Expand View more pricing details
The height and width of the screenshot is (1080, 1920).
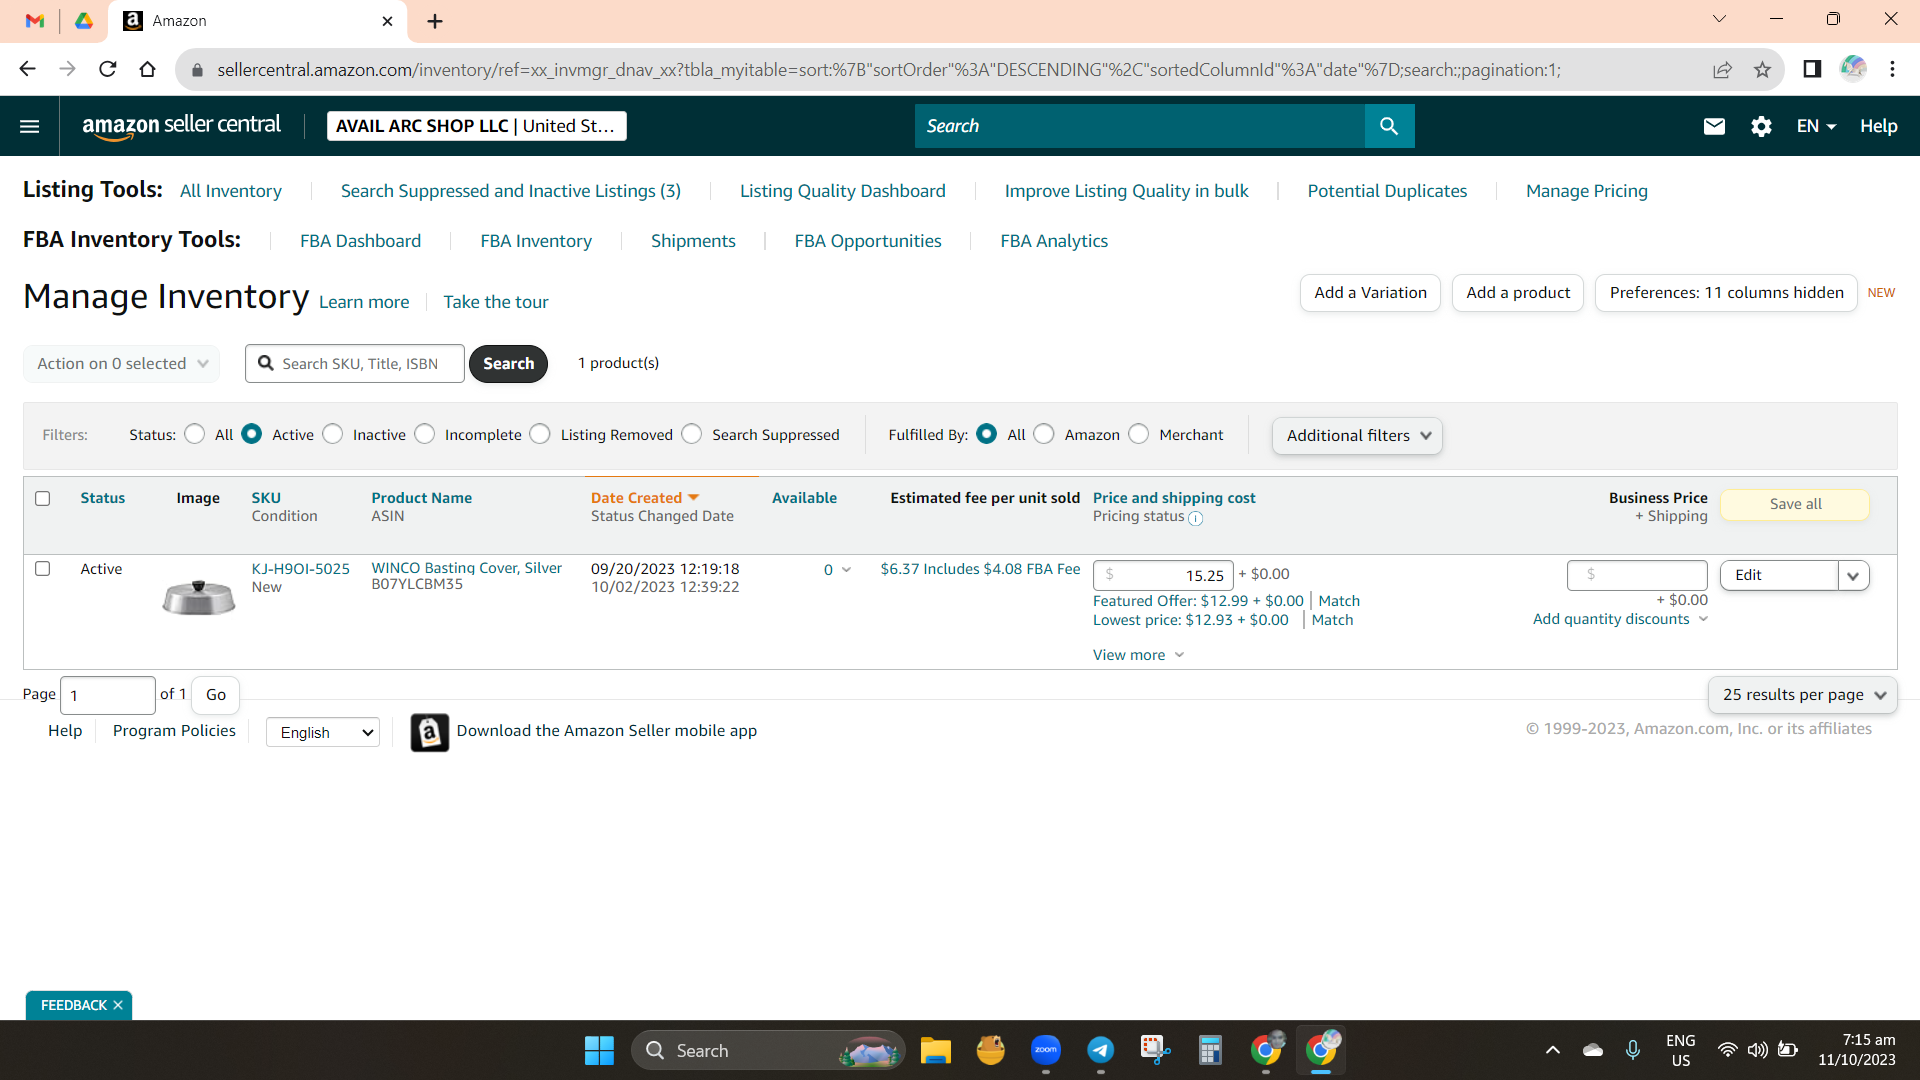pos(1138,655)
